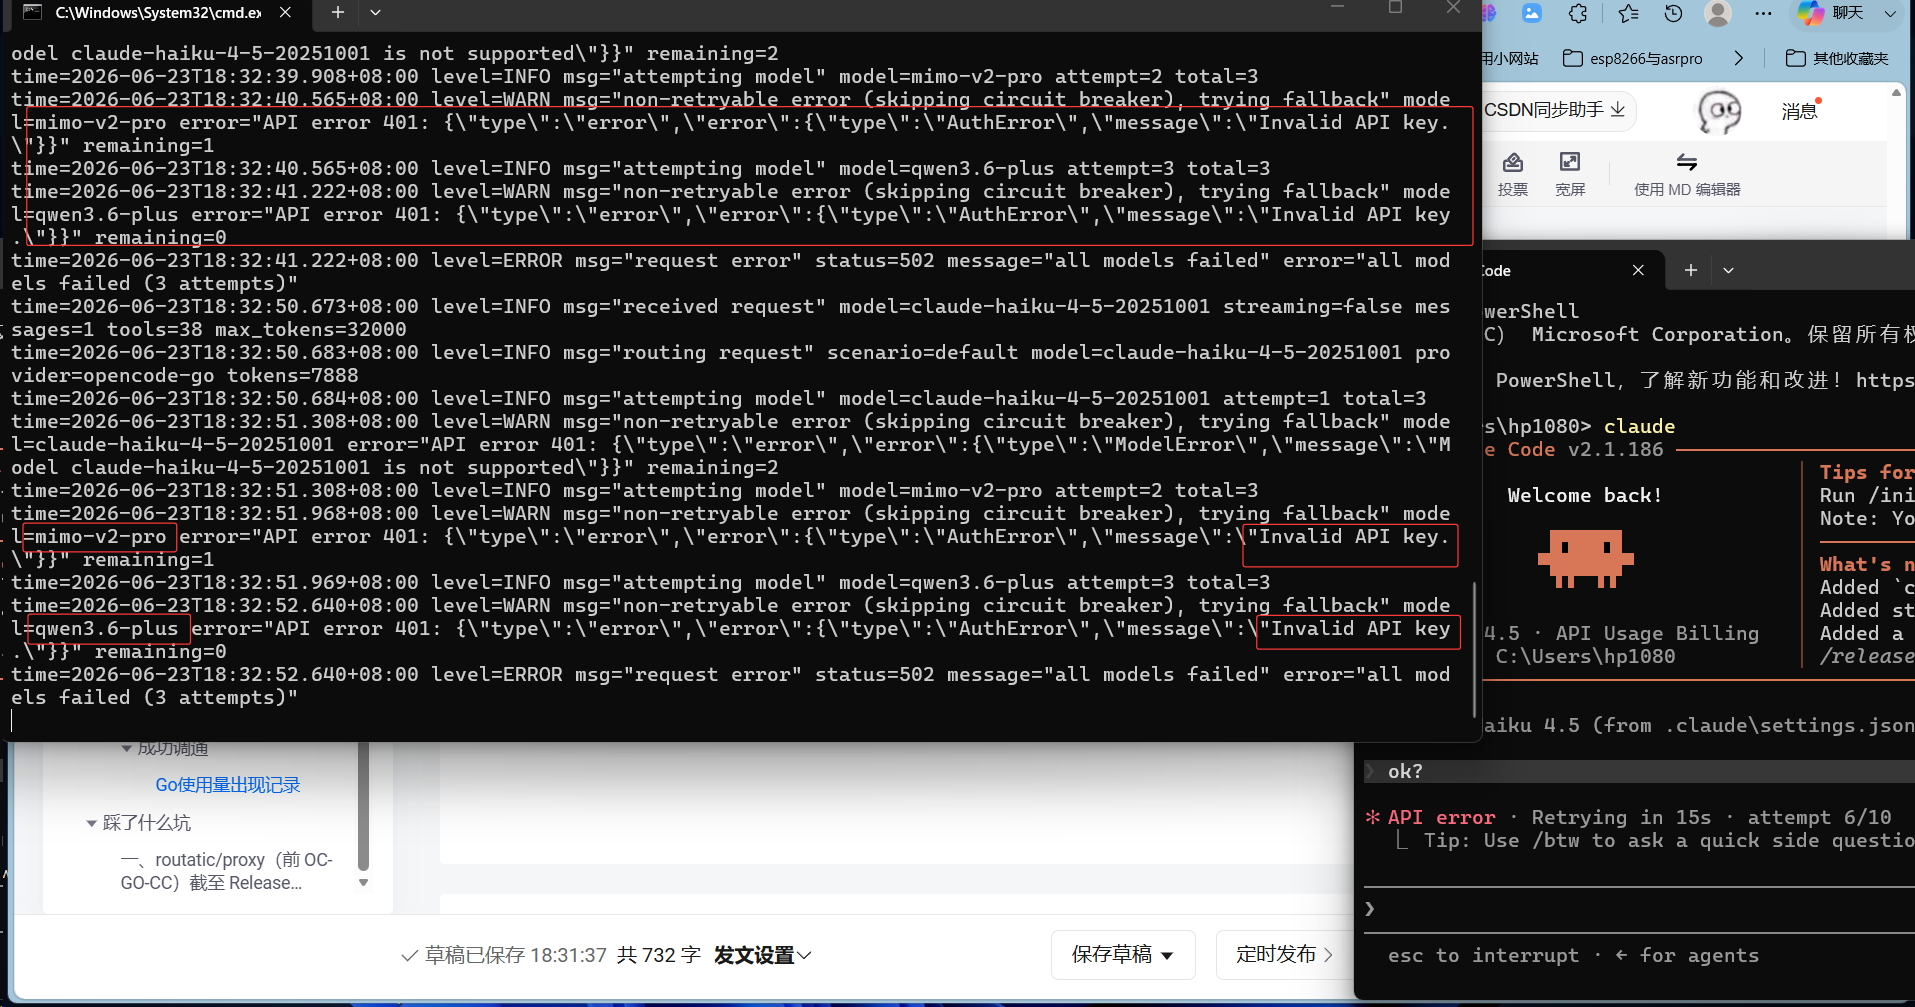Show more bookmarks with the chevron
The image size is (1915, 1007).
point(1738,58)
